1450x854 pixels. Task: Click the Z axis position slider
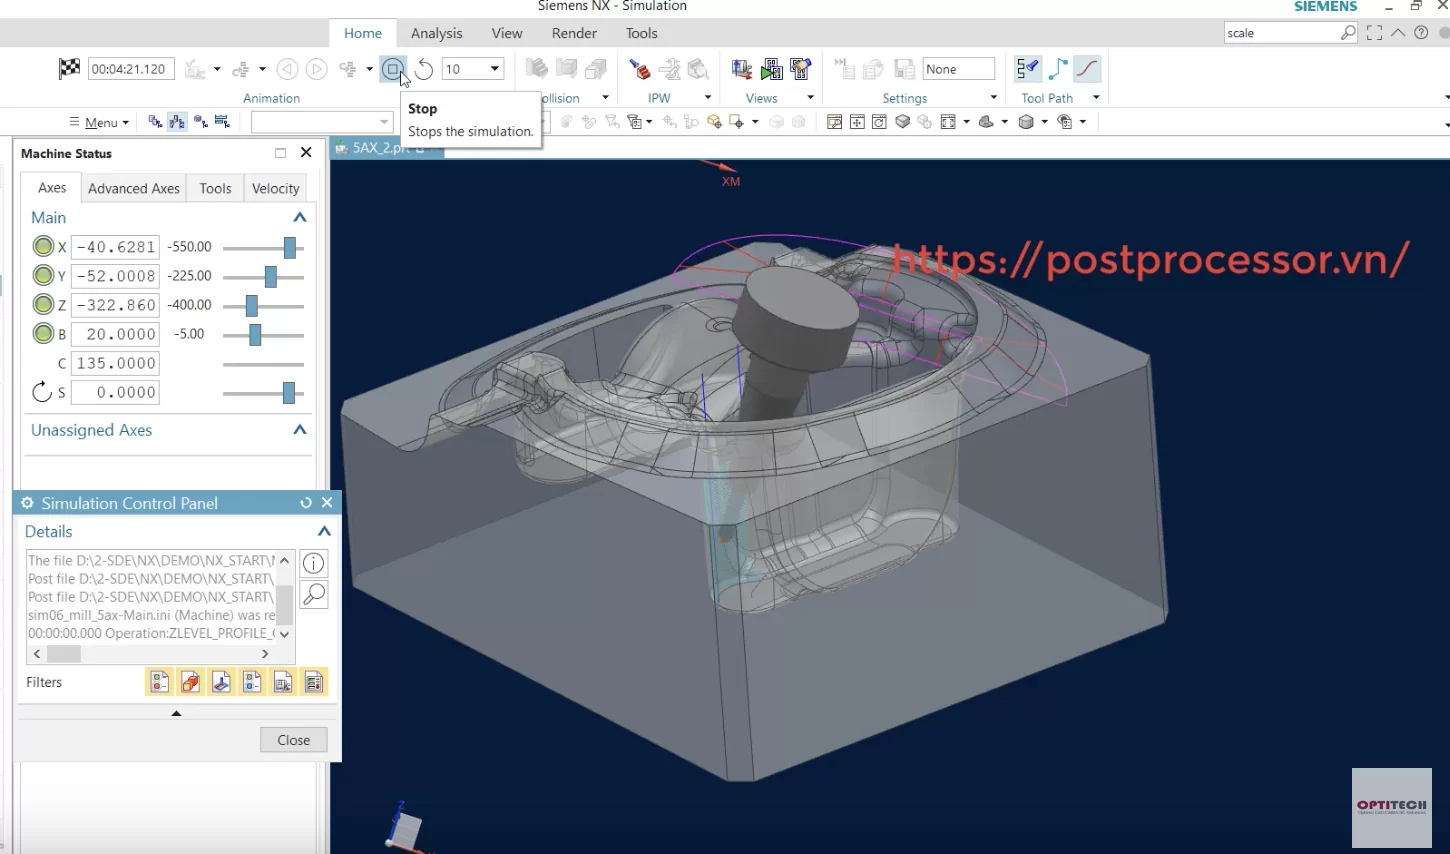click(x=263, y=305)
